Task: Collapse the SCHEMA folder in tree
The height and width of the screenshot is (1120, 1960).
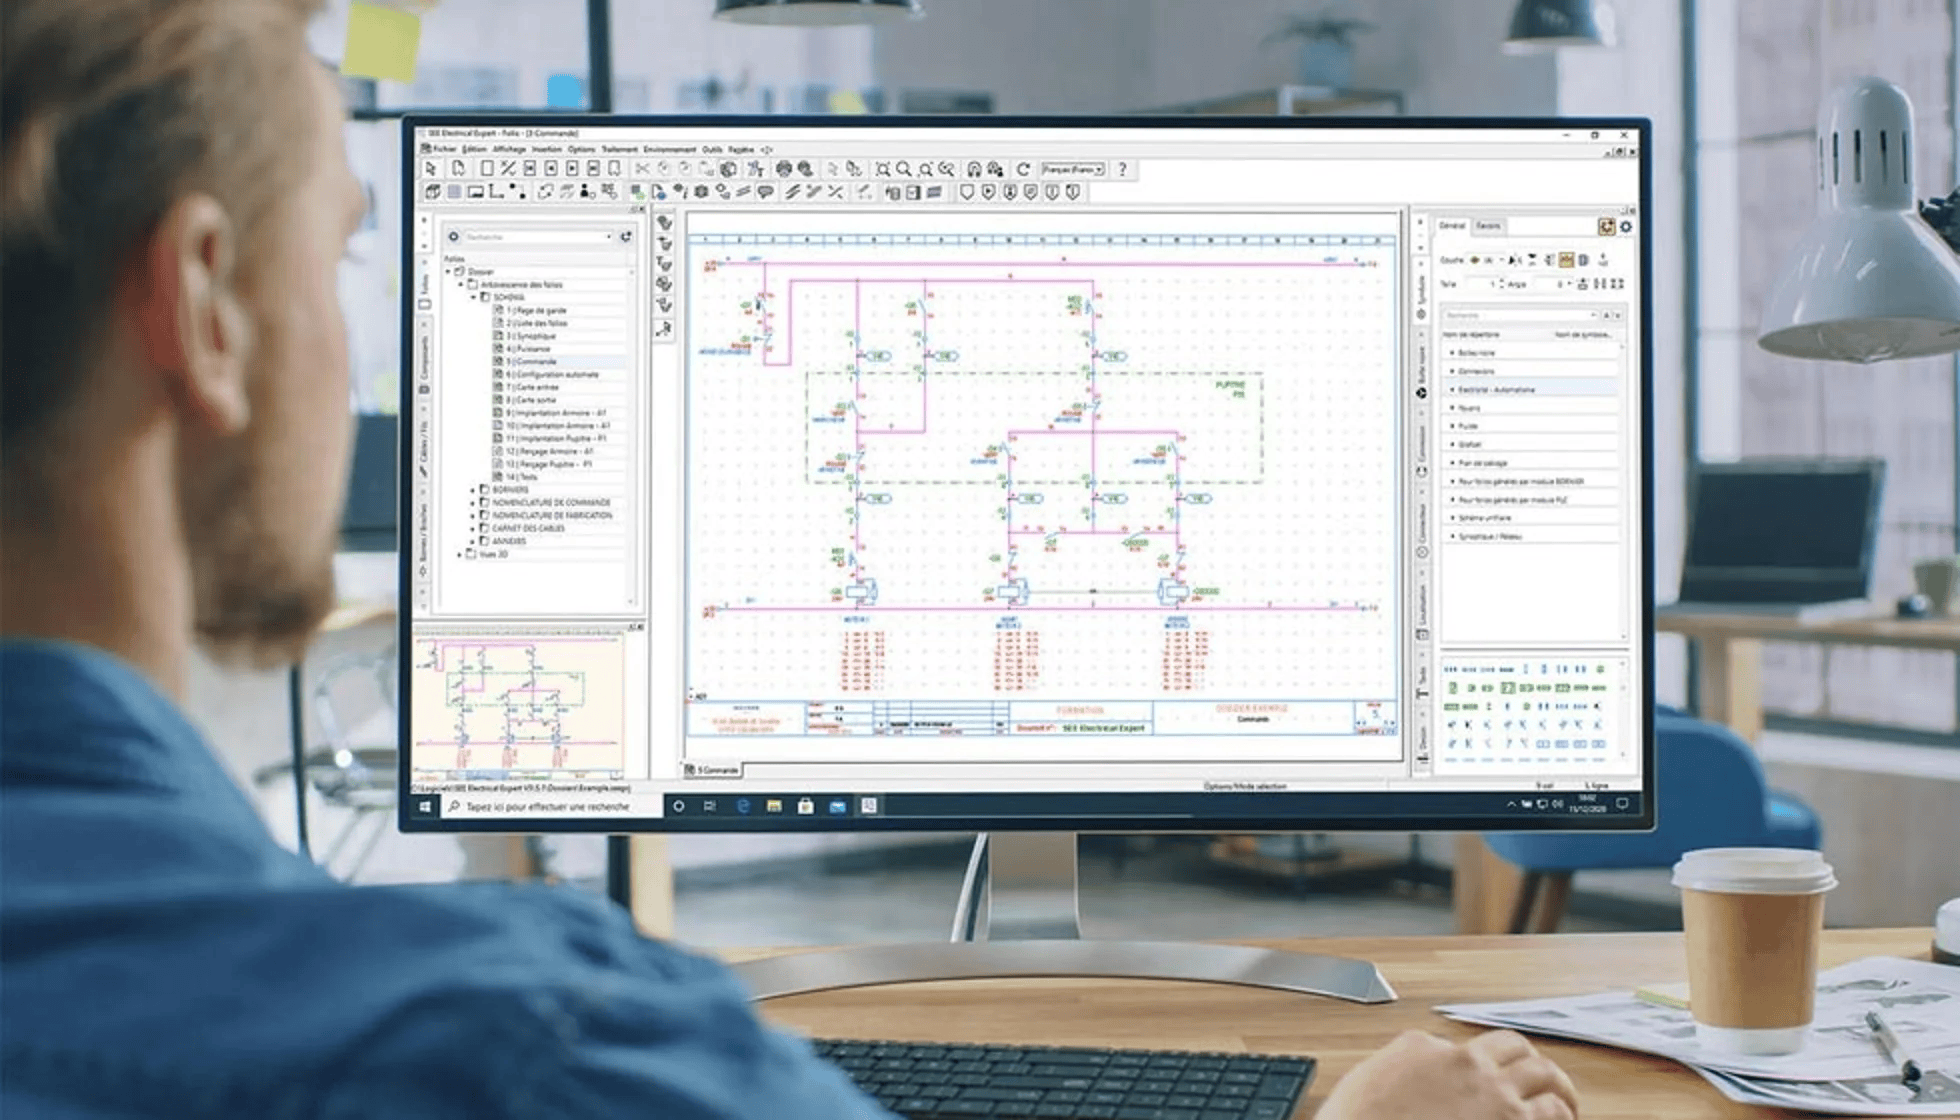Action: point(474,297)
